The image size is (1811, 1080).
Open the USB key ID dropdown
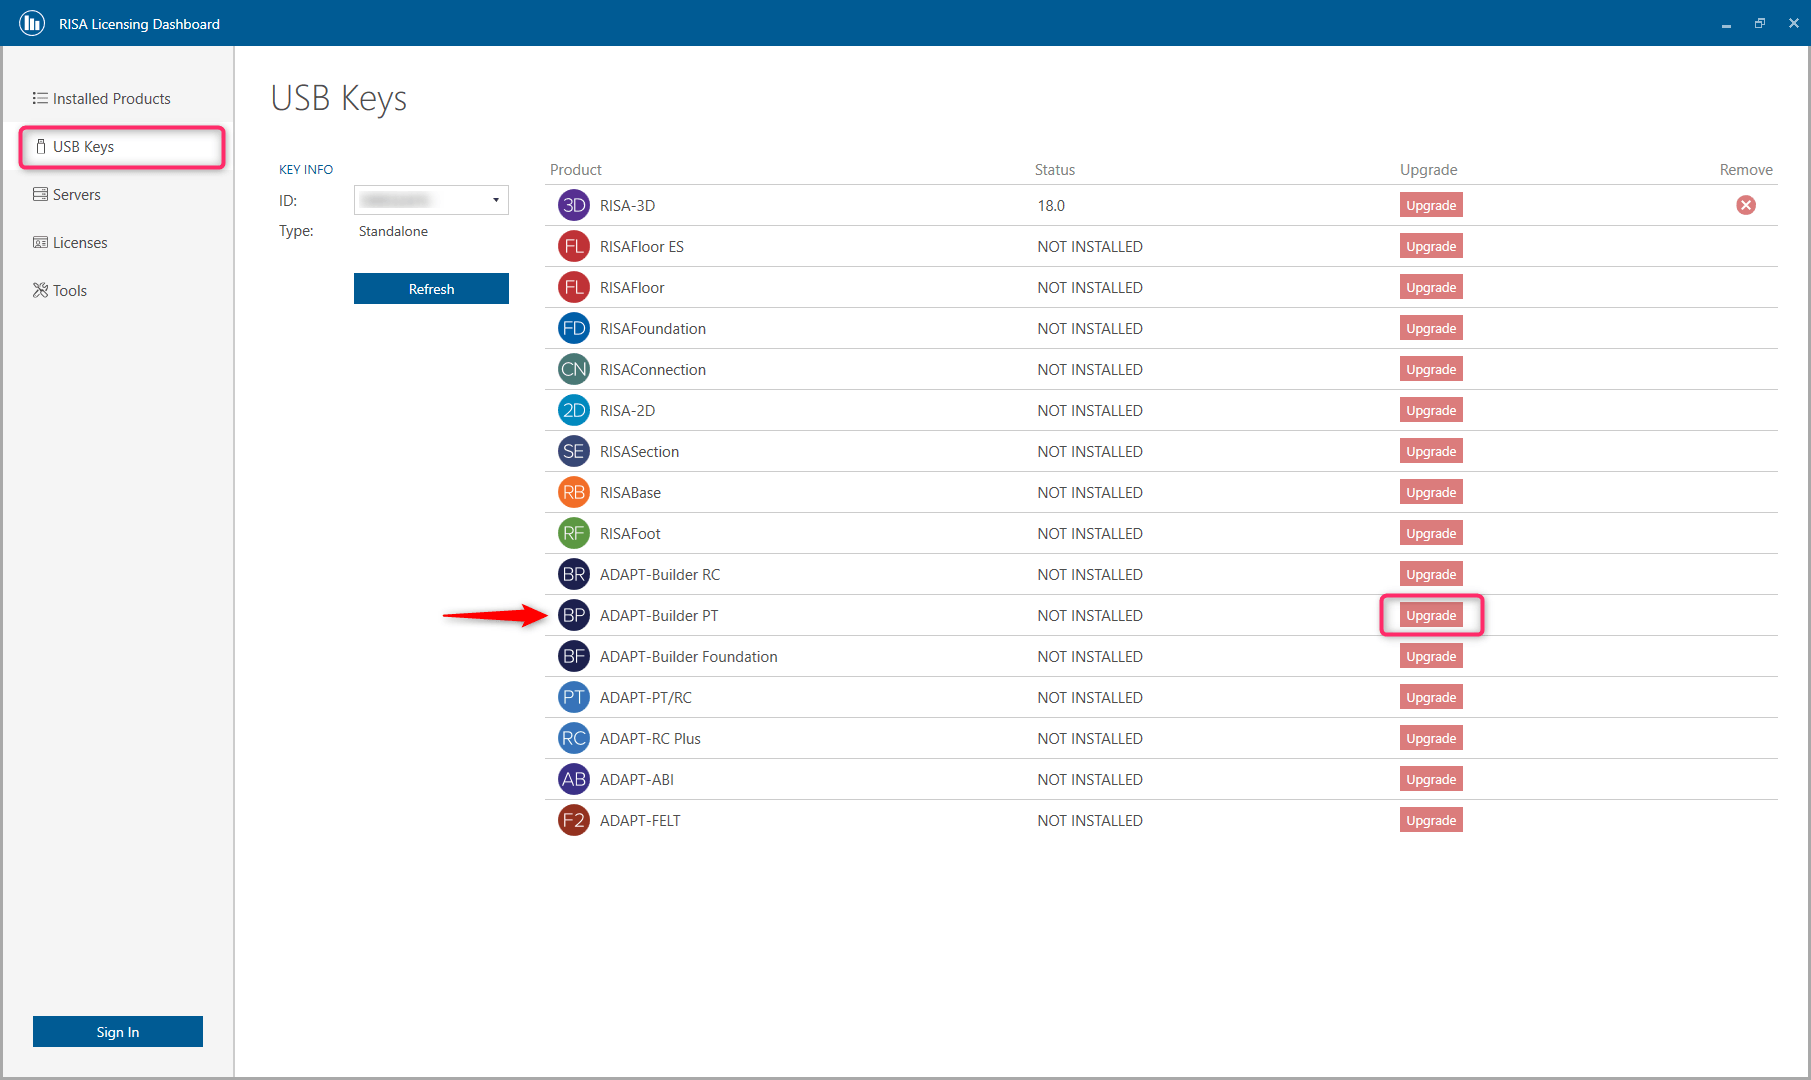(x=495, y=200)
